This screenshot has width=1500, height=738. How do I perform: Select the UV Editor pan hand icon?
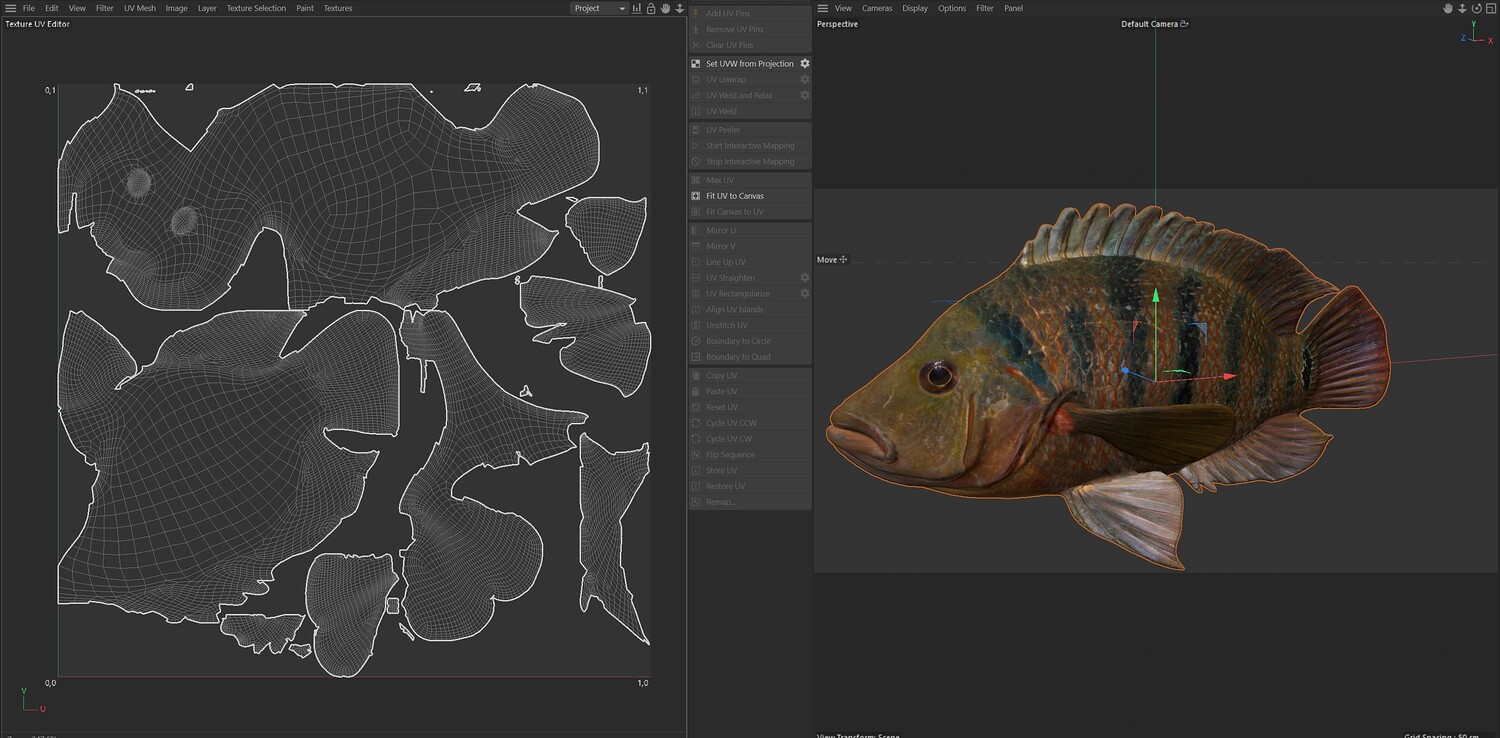665,8
